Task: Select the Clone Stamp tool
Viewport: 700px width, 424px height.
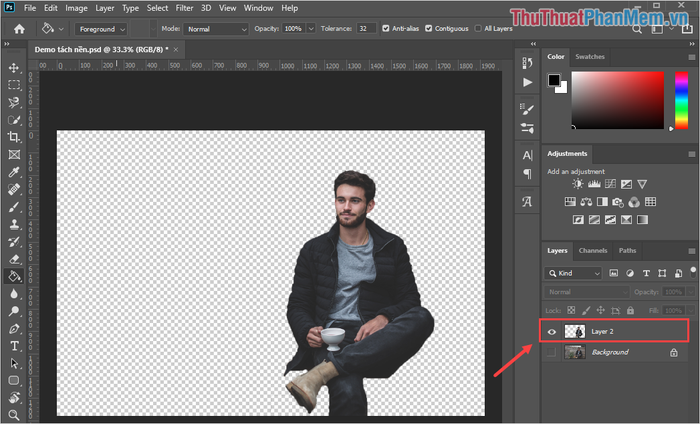Action: (14, 224)
